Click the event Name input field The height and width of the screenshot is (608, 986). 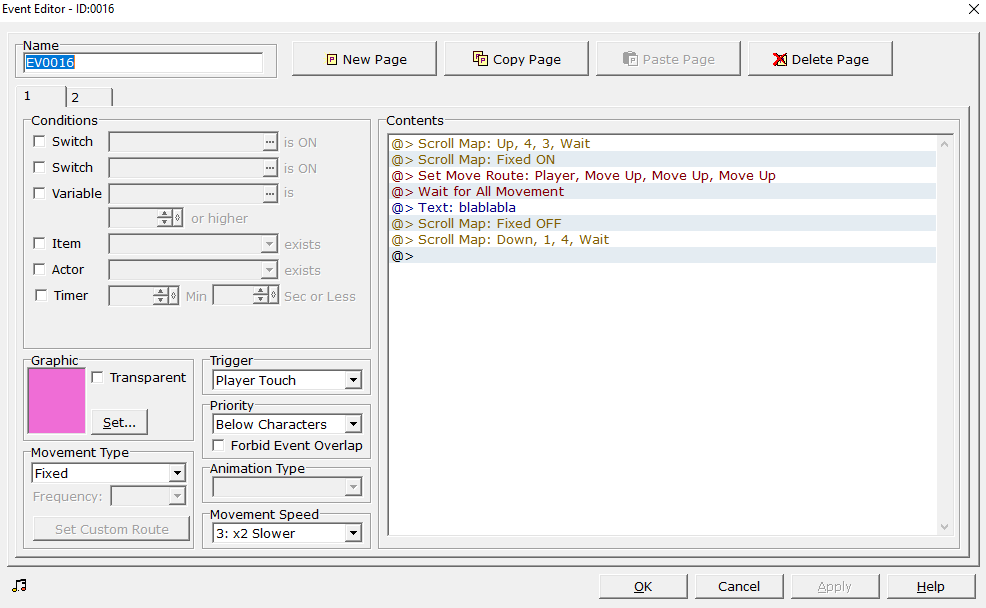click(143, 62)
